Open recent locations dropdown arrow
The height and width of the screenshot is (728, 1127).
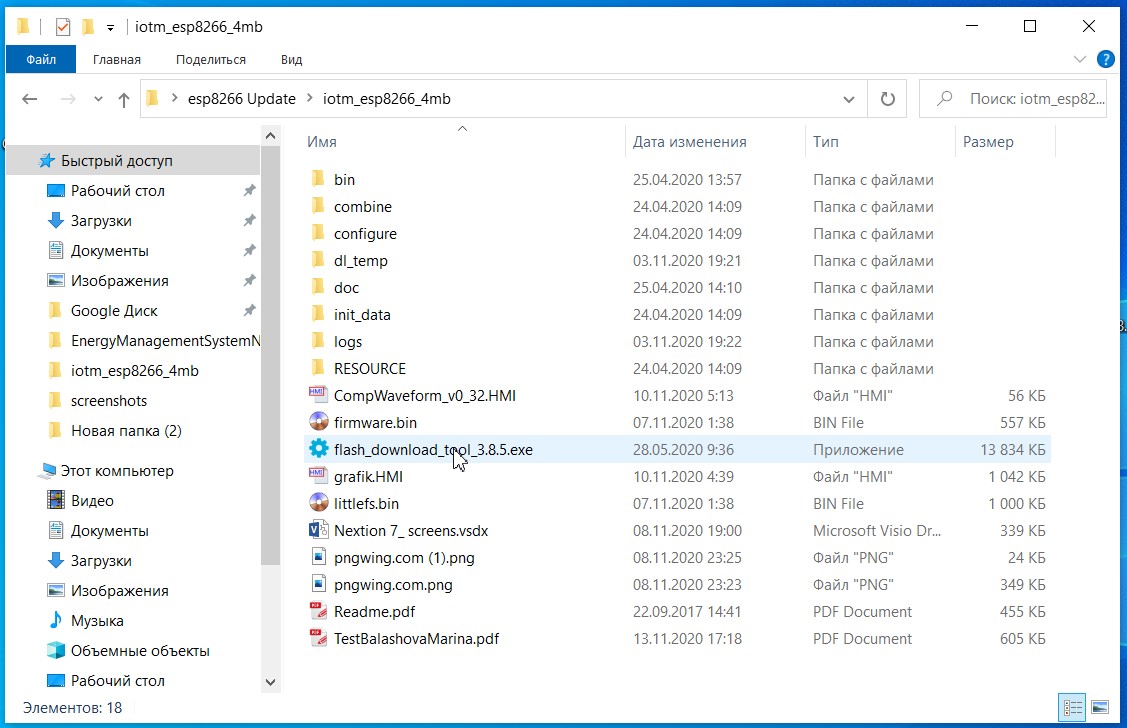pyautogui.click(x=98, y=99)
